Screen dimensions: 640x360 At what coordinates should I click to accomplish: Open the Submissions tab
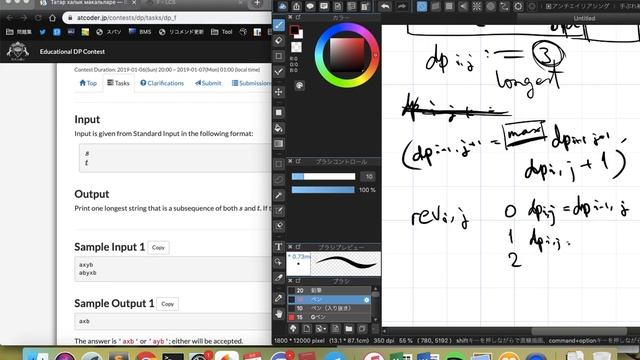251,83
